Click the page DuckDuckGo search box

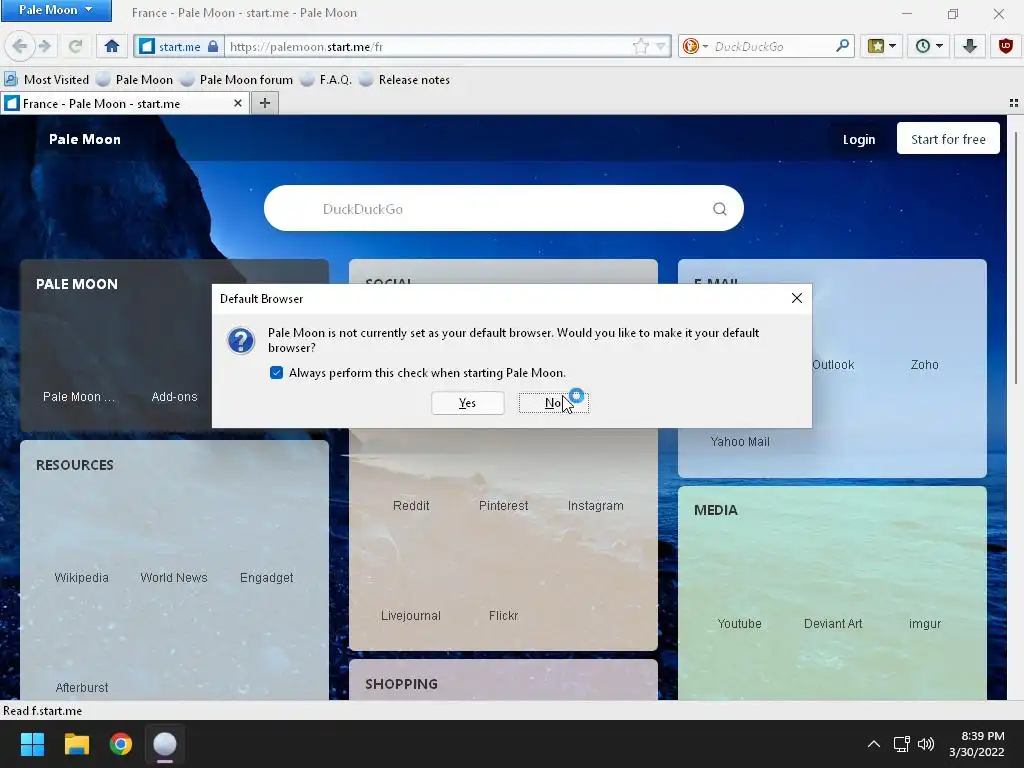tap(504, 208)
